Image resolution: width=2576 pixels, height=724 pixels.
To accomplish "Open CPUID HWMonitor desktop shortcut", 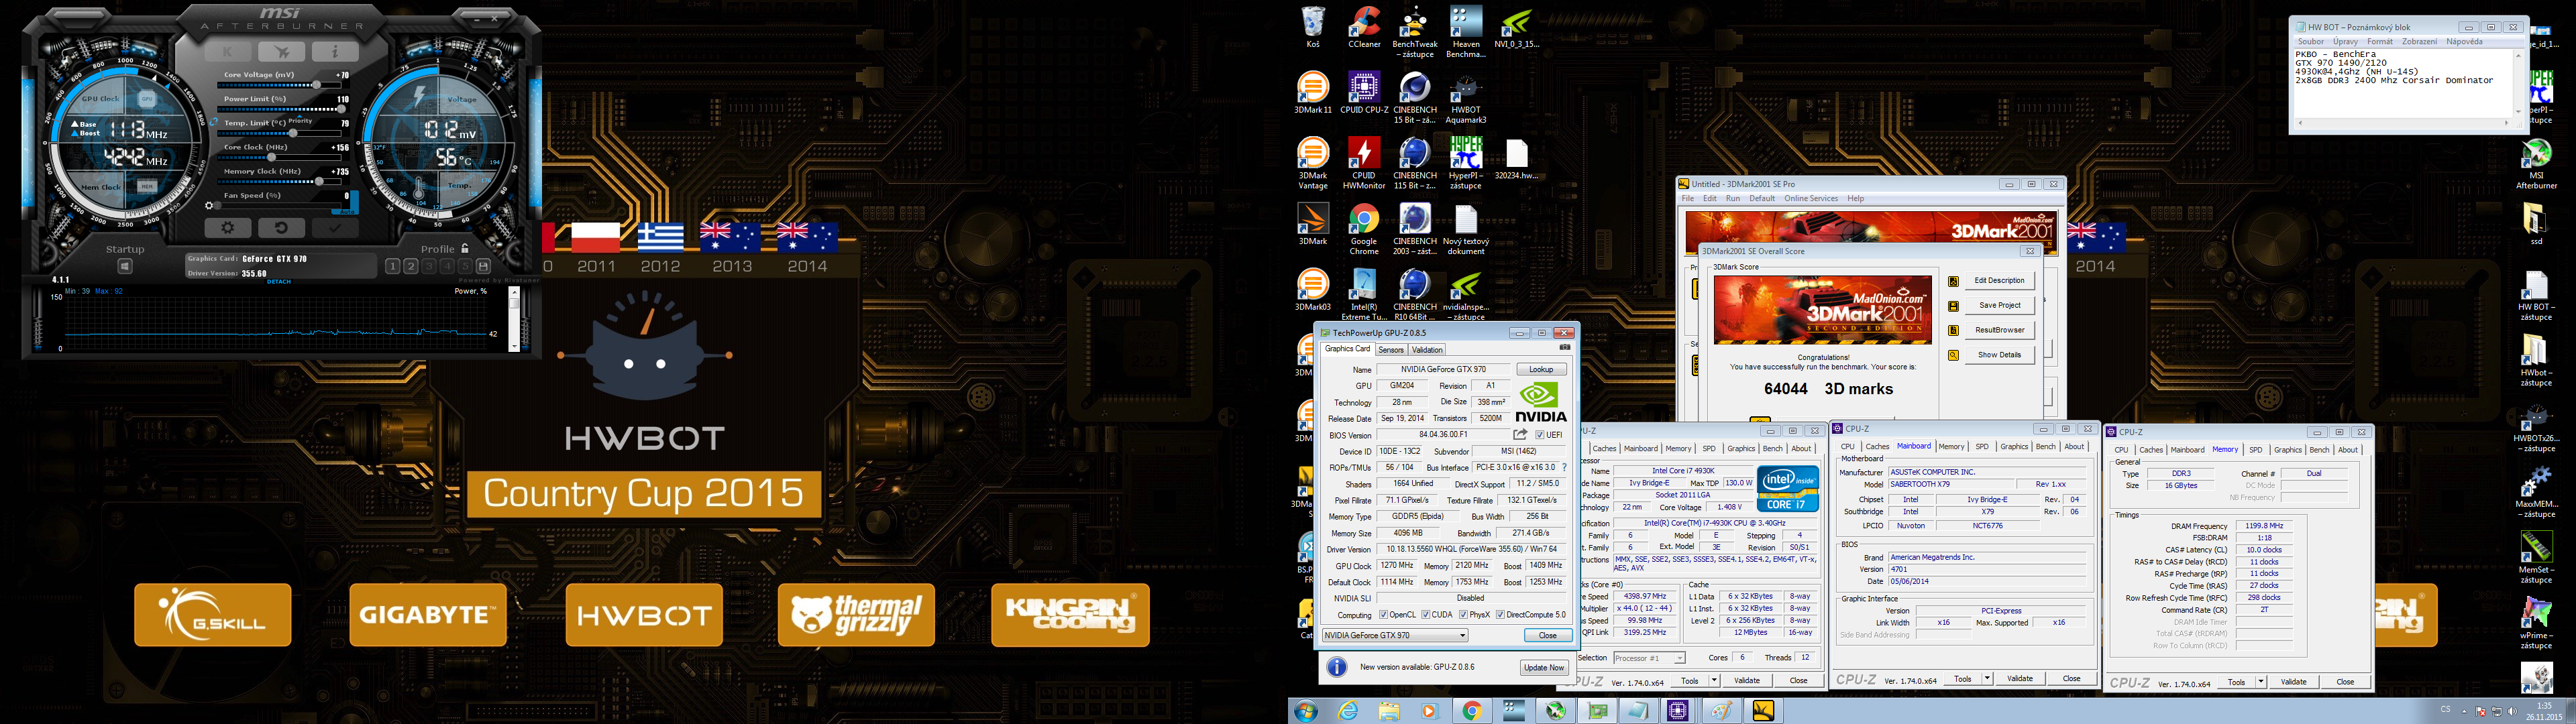I will [1364, 163].
